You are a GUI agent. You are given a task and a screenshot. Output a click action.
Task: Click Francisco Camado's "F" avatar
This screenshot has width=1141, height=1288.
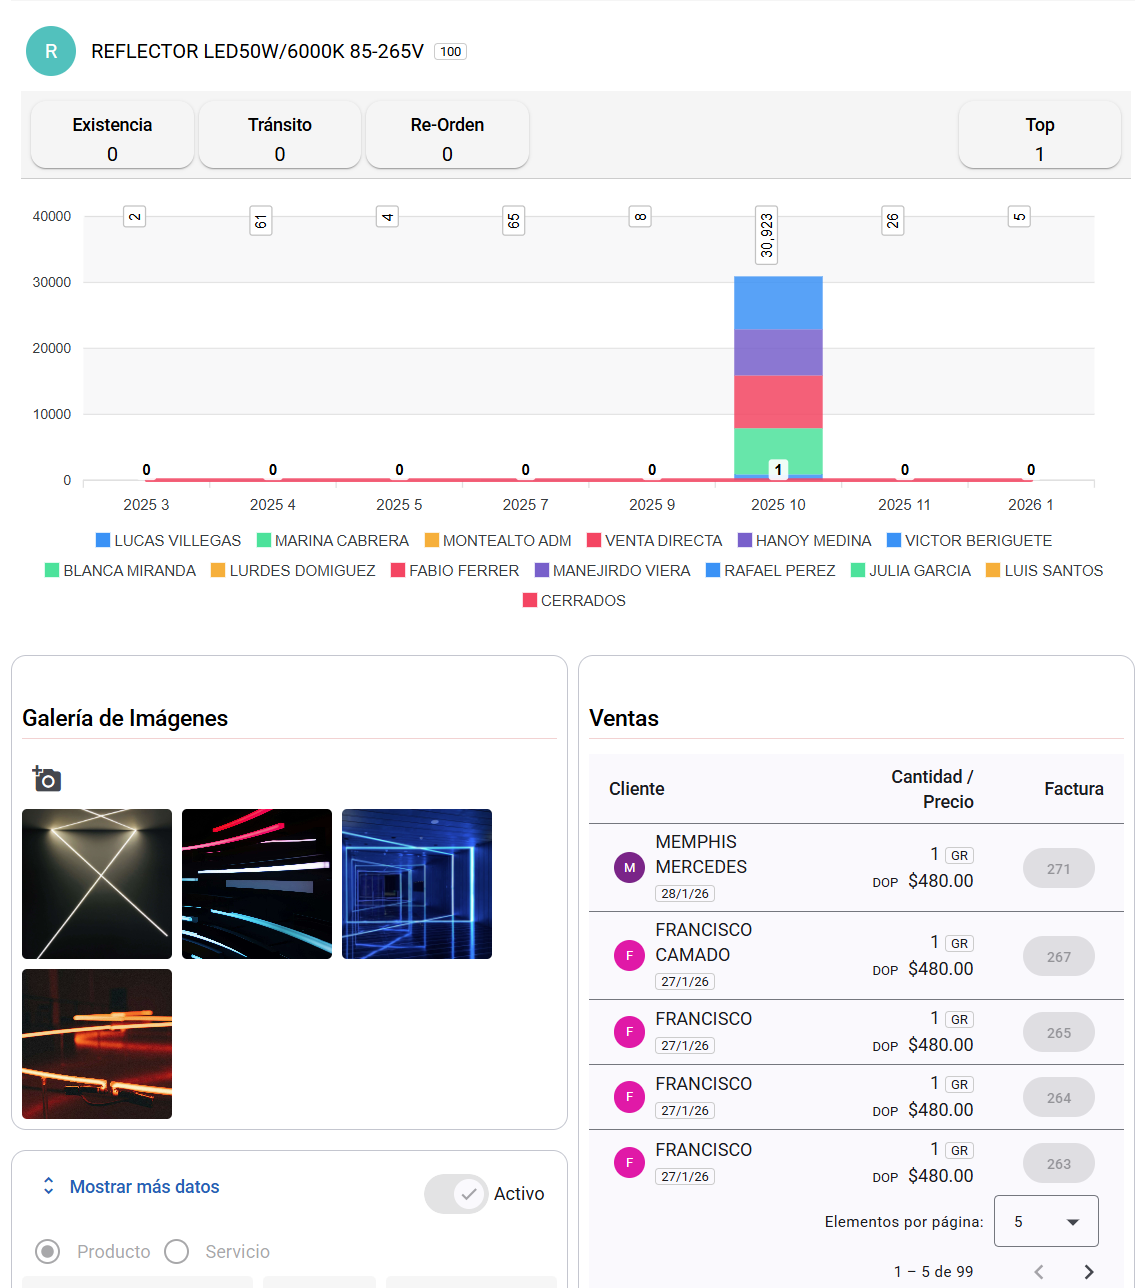[629, 955]
